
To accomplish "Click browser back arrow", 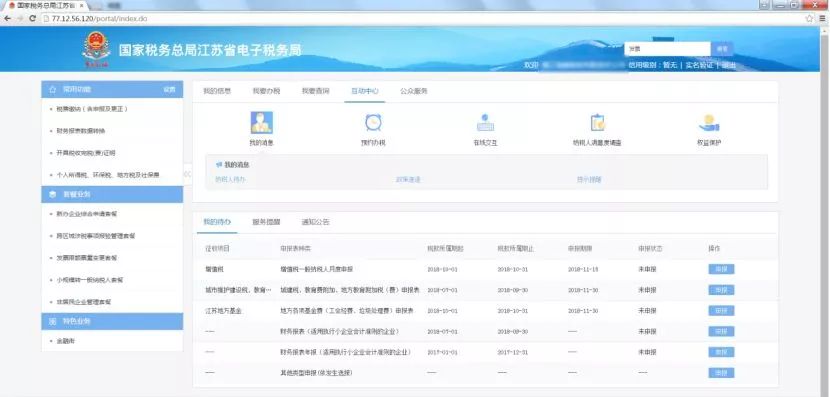I will (7, 19).
